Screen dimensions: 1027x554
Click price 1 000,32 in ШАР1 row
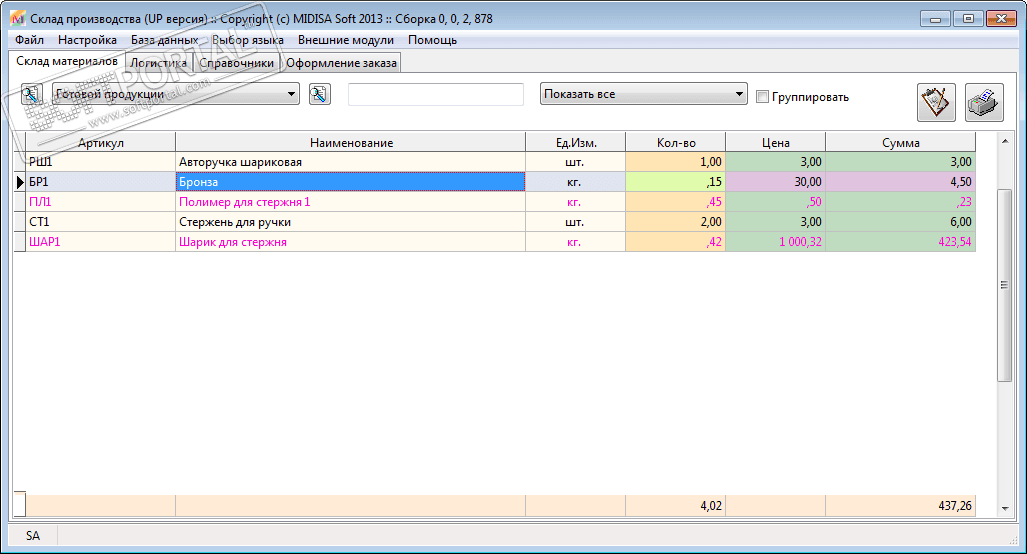click(775, 242)
